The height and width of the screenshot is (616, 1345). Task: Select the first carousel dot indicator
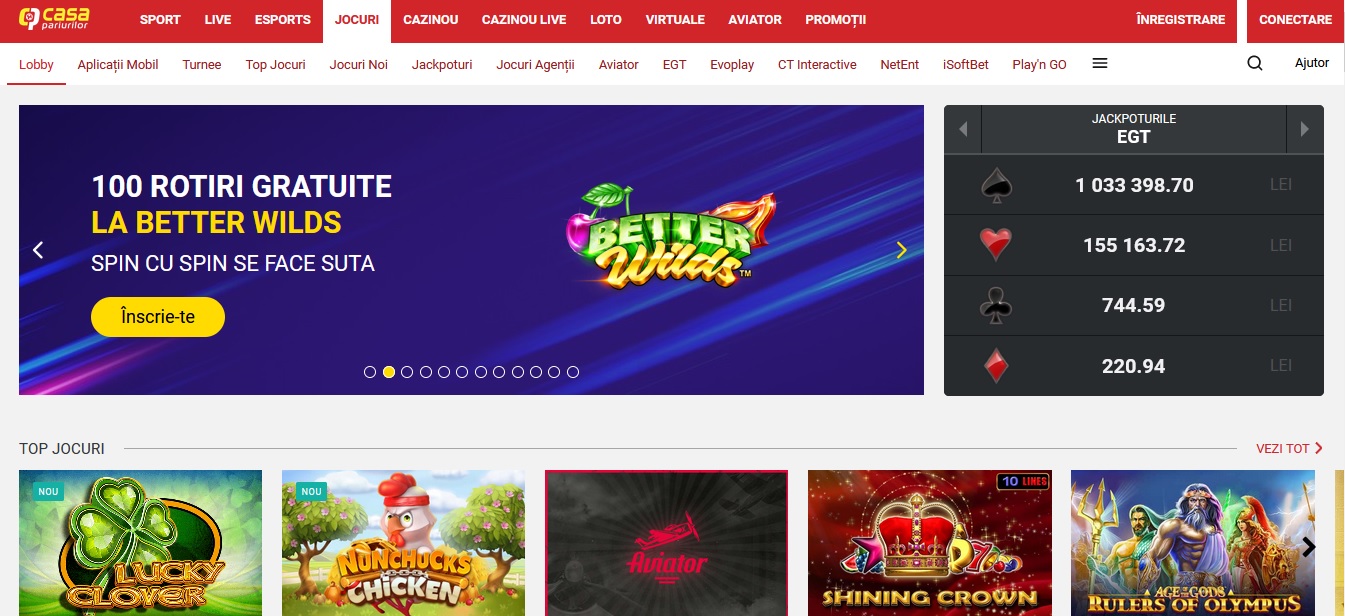click(370, 372)
